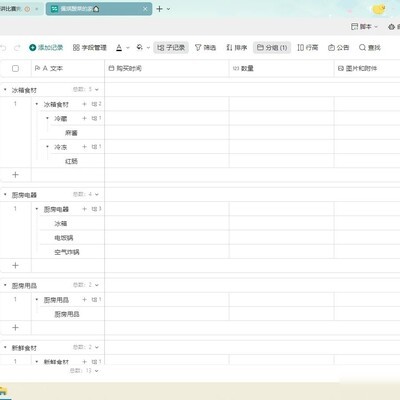Tick the select-all checkbox in the header row
The height and width of the screenshot is (400, 400).
[15, 68]
